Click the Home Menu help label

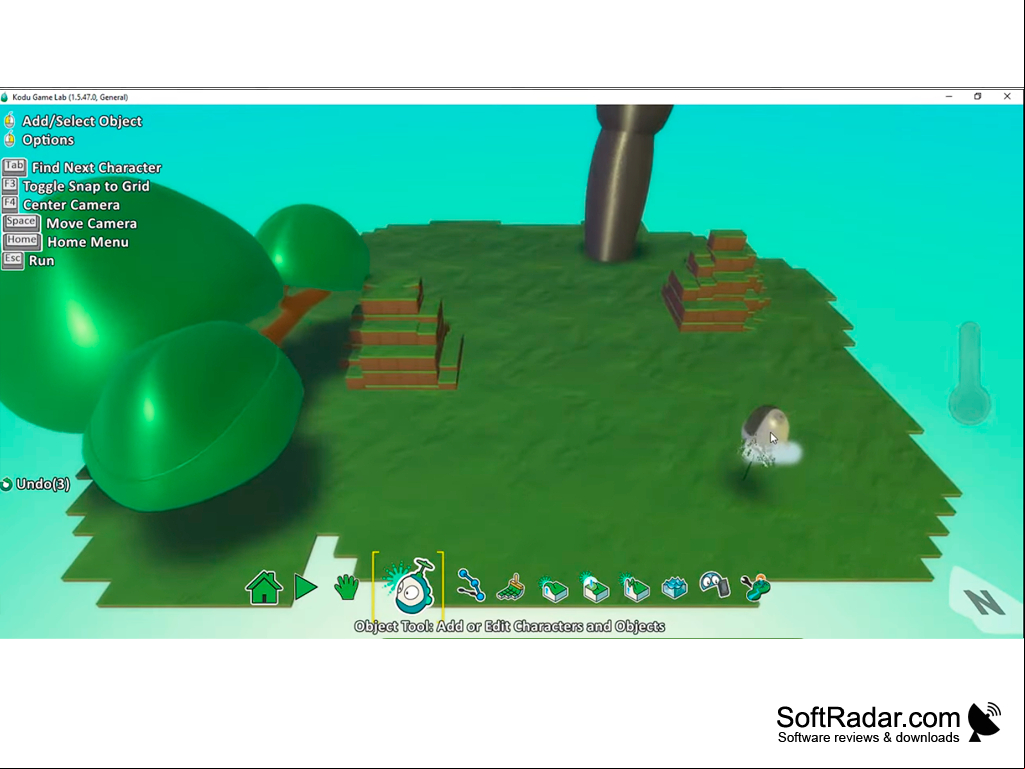click(88, 242)
